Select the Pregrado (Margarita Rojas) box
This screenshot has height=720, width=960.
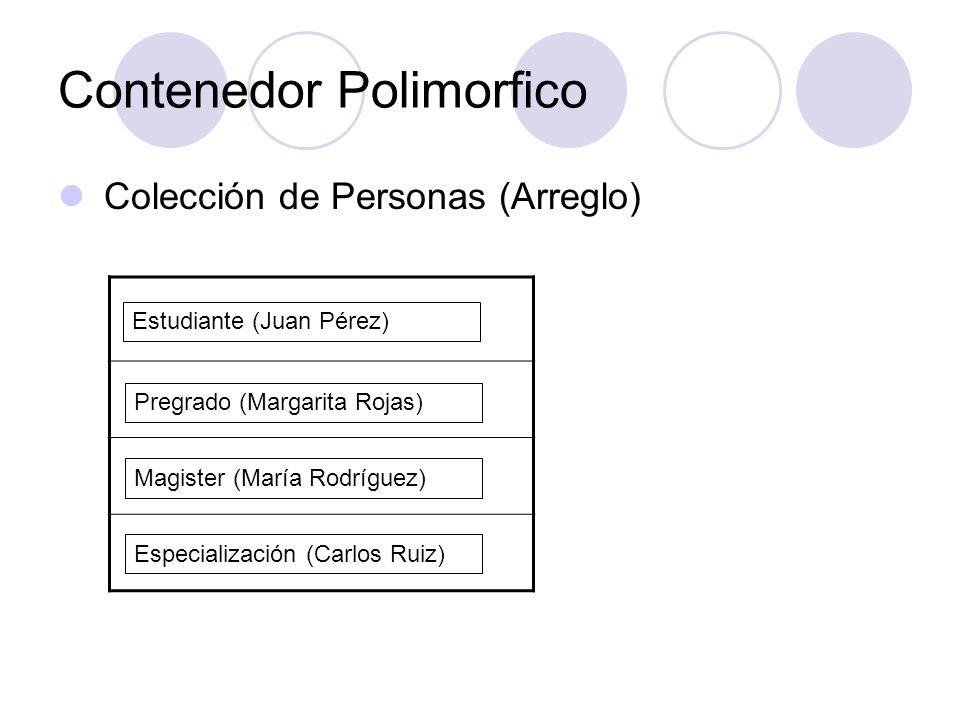[x=304, y=403]
